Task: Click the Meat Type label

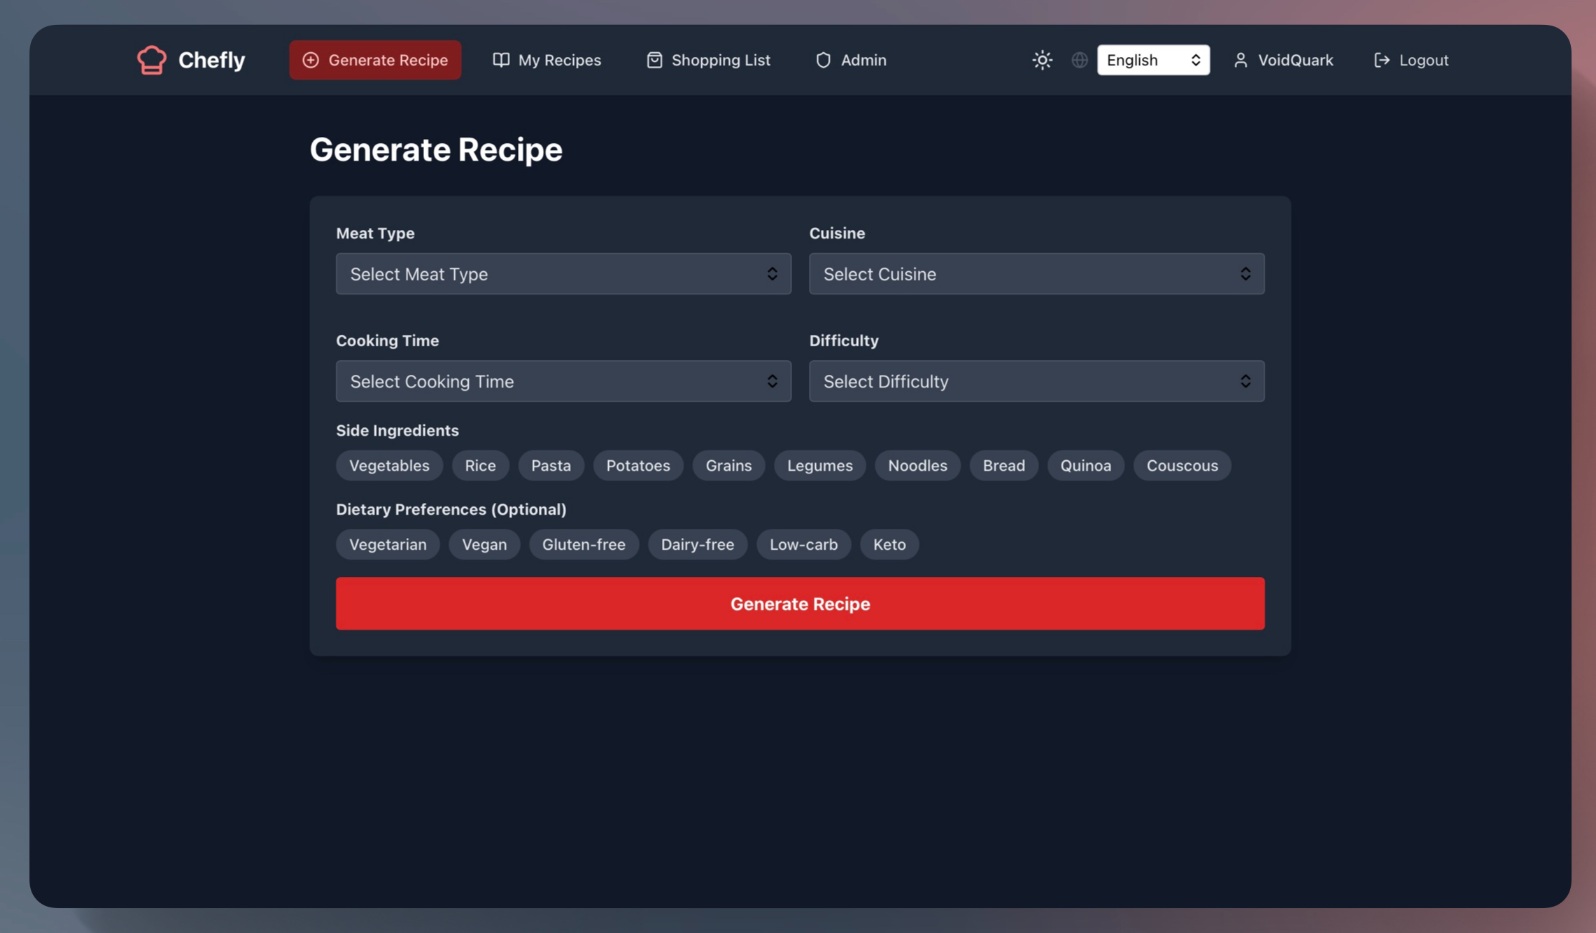Action: pyautogui.click(x=375, y=233)
